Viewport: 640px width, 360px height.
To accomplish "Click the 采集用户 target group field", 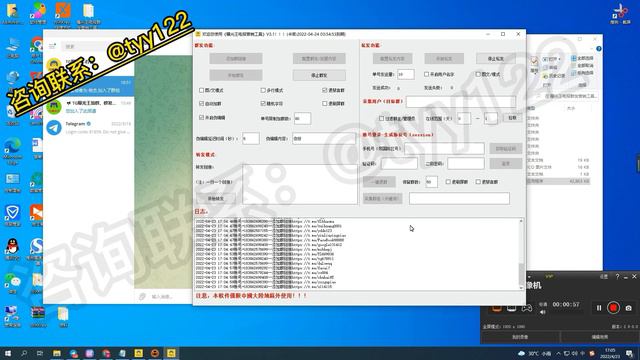I will pos(461,102).
